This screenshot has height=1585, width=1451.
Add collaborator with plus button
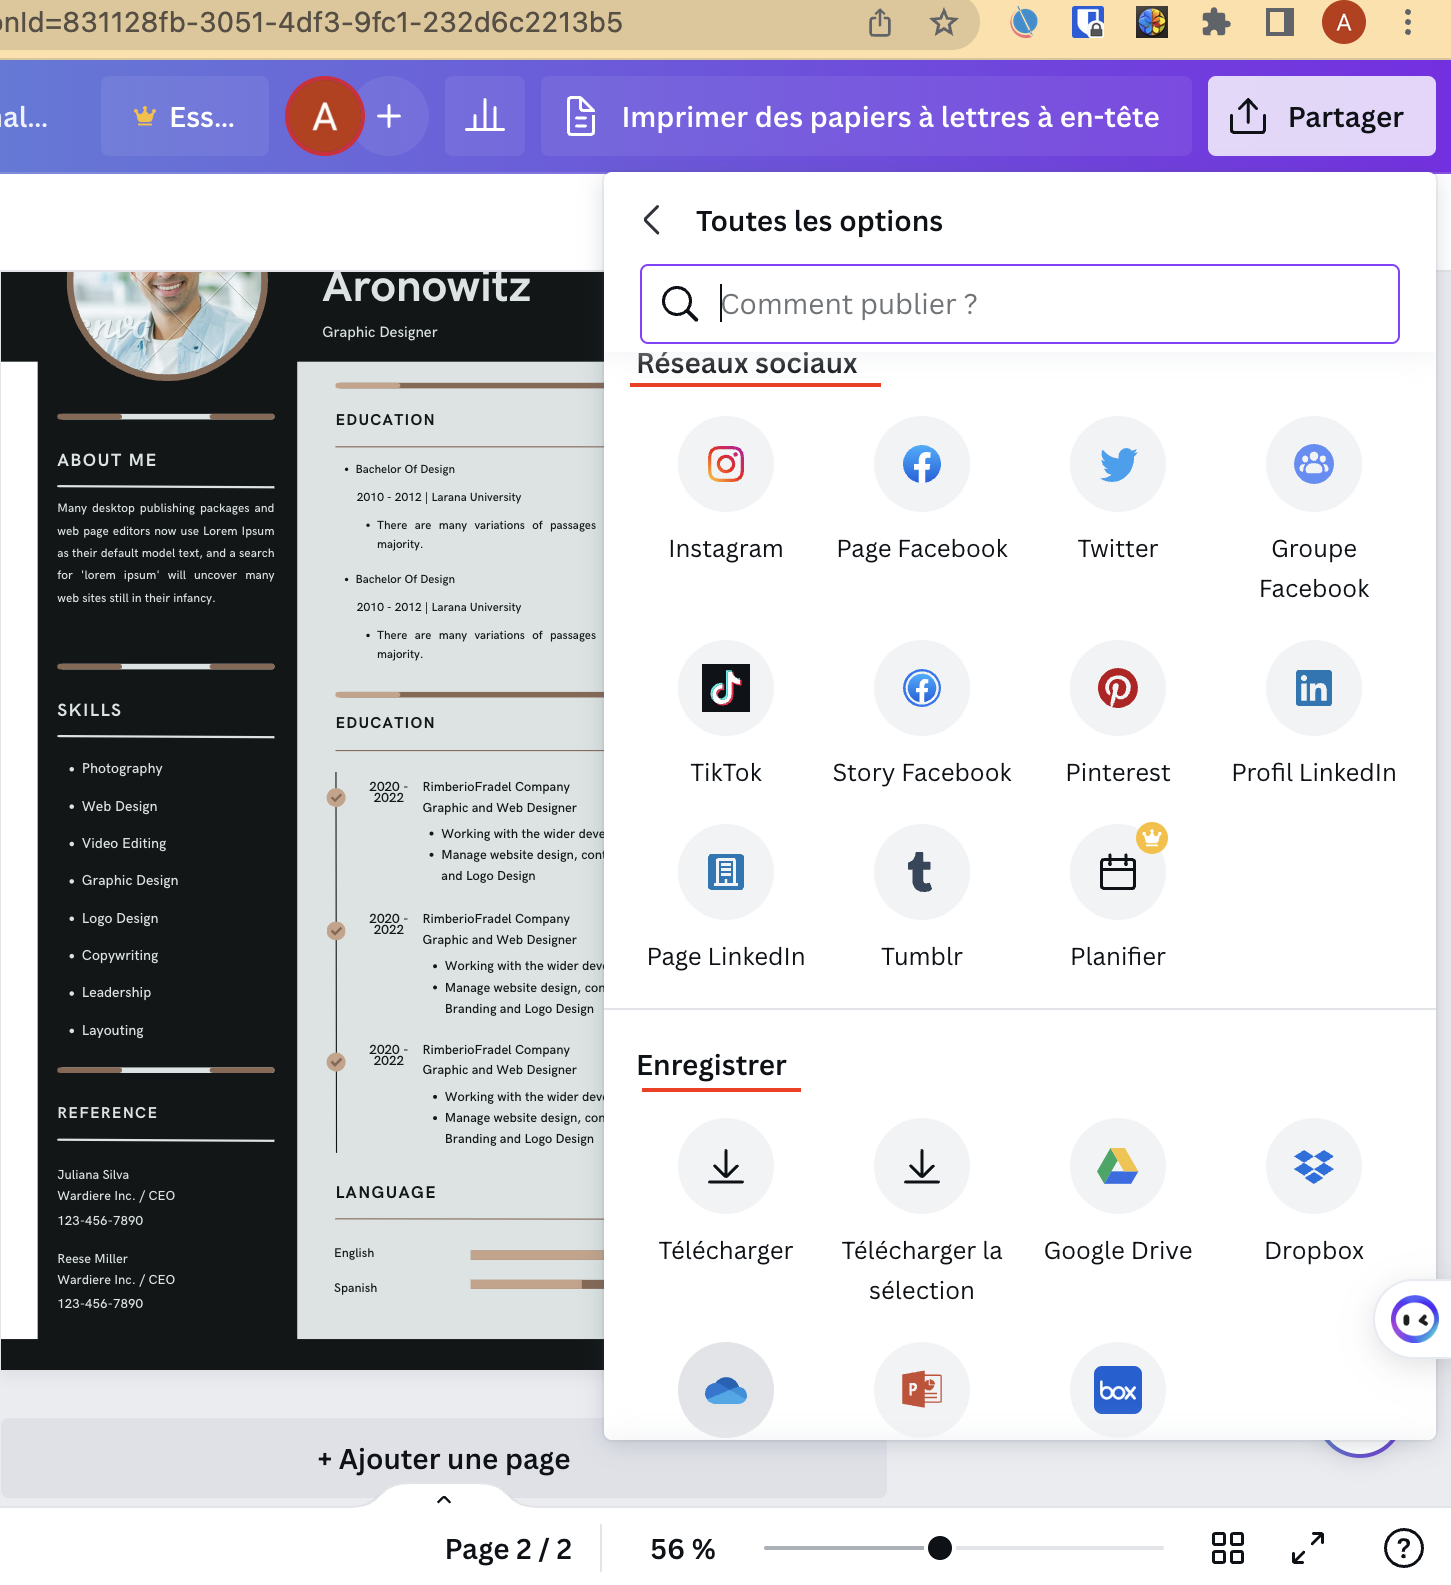pyautogui.click(x=390, y=116)
